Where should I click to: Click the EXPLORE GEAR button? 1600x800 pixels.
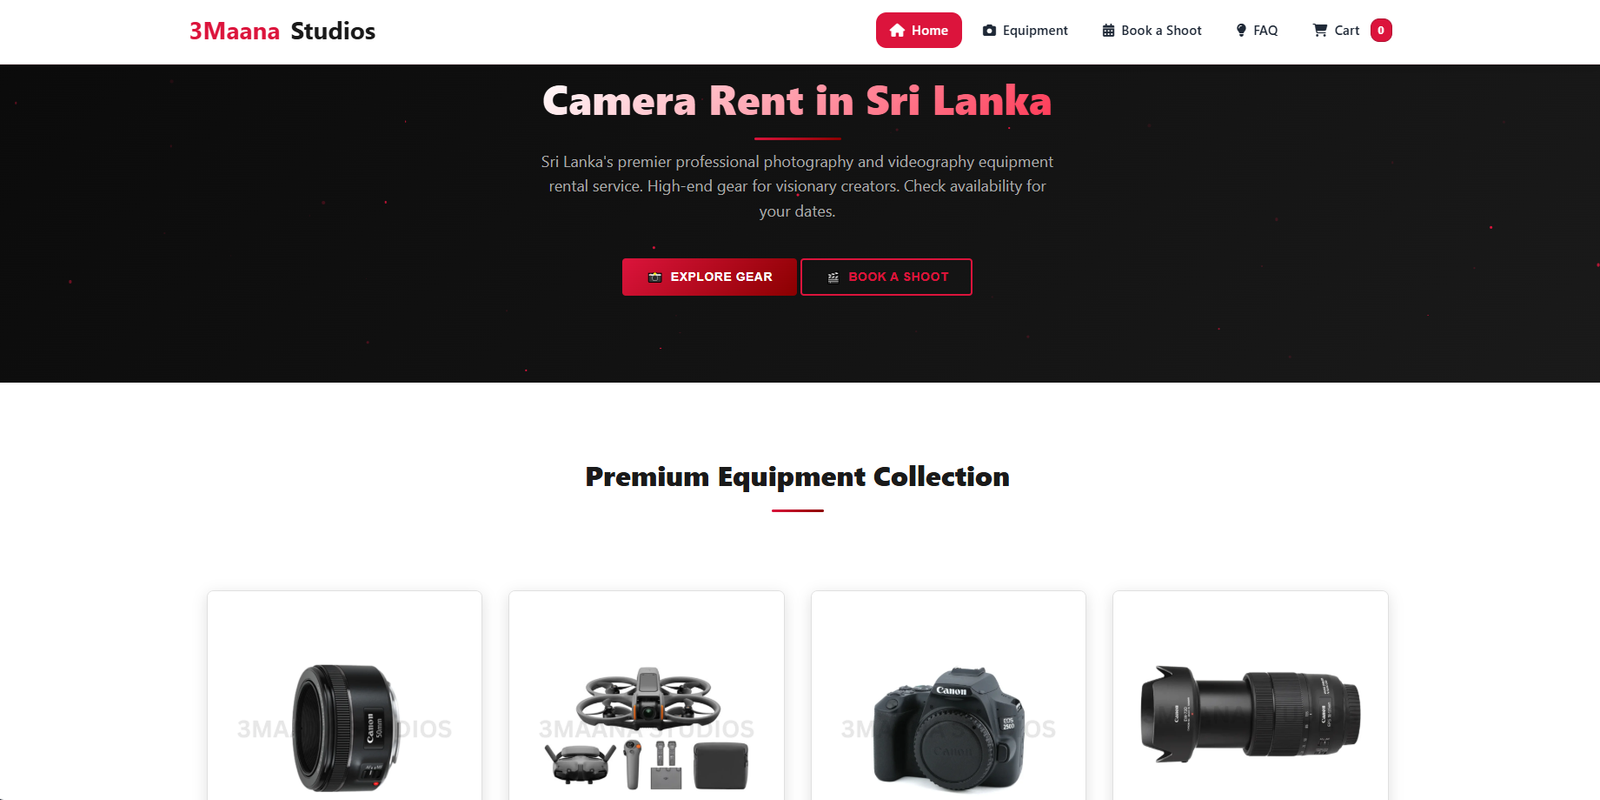(710, 277)
